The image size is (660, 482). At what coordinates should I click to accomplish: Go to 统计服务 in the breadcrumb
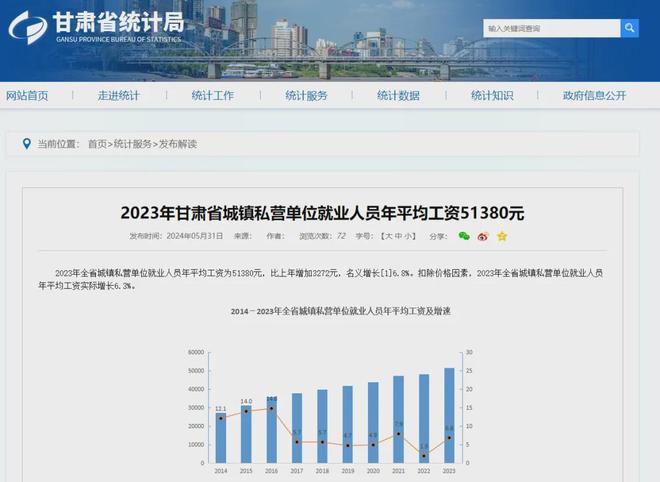click(133, 144)
